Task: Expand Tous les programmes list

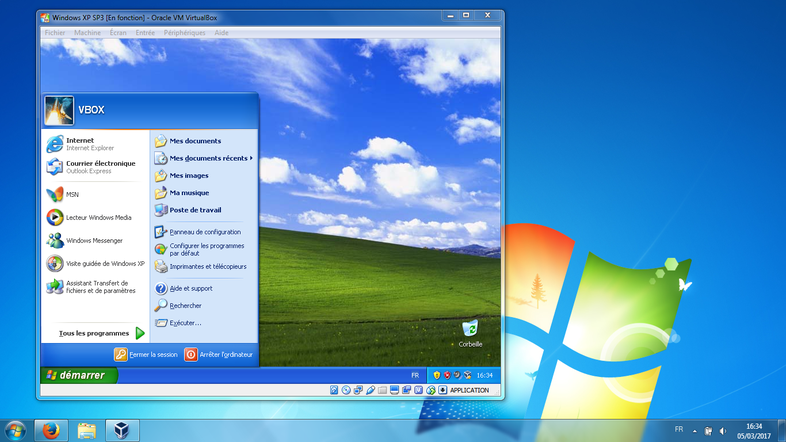Action: (101, 333)
